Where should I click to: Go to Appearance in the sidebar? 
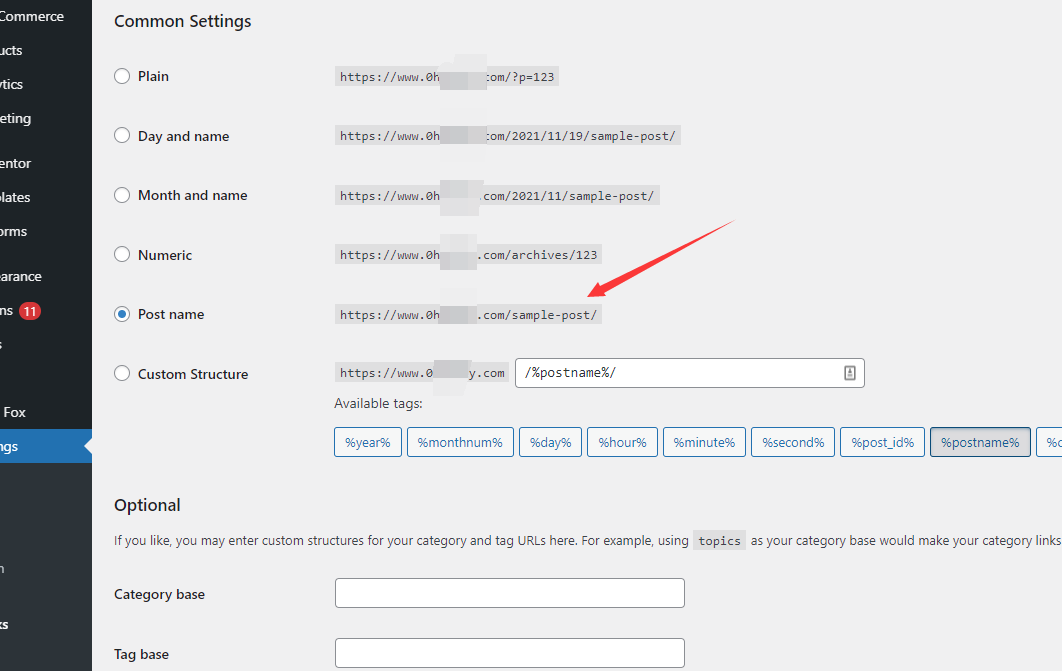coord(20,276)
